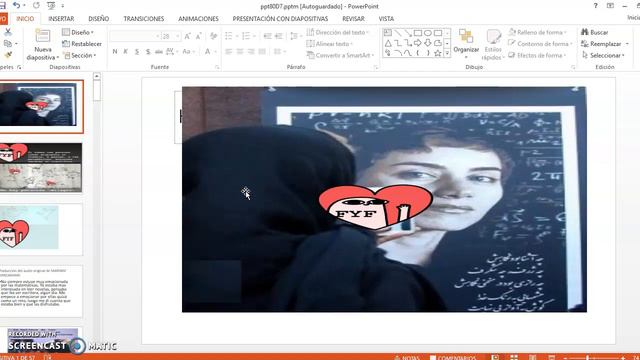Toggle align text right

tap(251, 51)
